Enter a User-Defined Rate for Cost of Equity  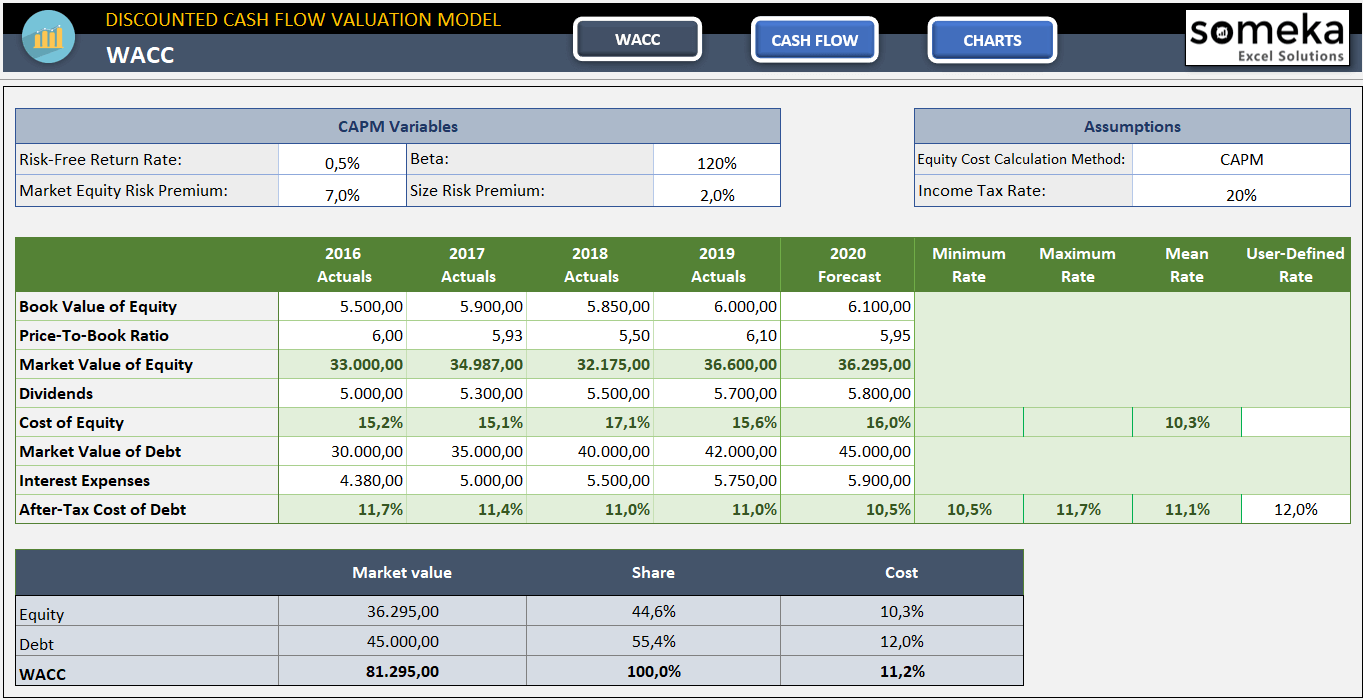click(1295, 421)
